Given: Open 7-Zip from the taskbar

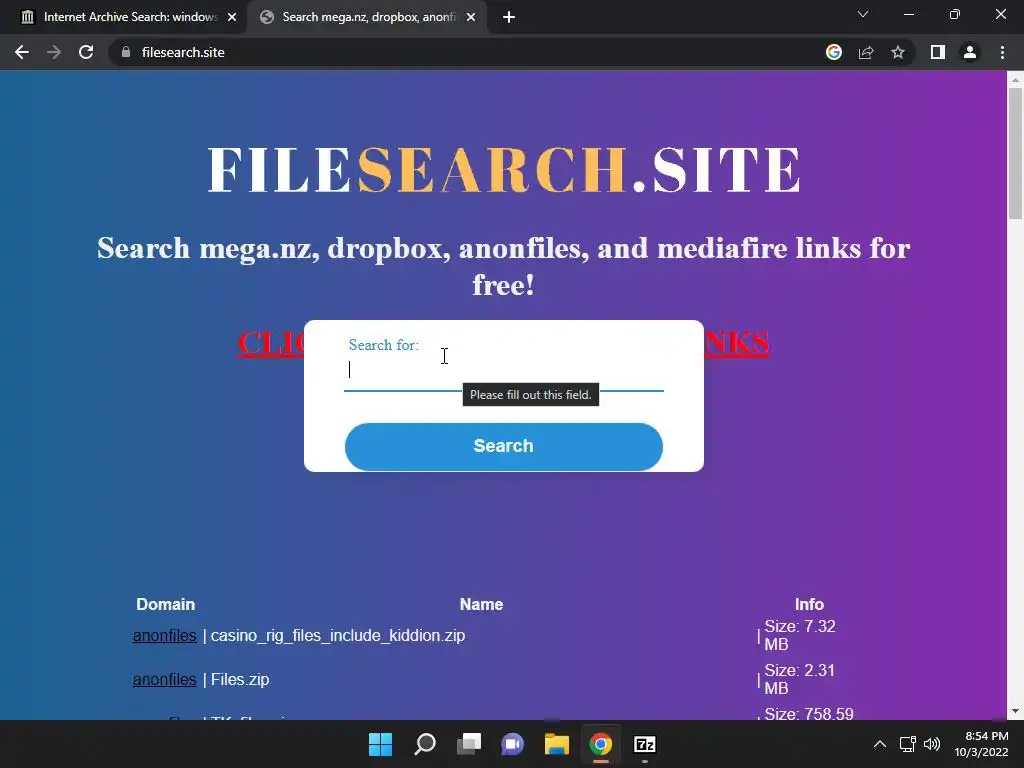Looking at the screenshot, I should pos(645,744).
